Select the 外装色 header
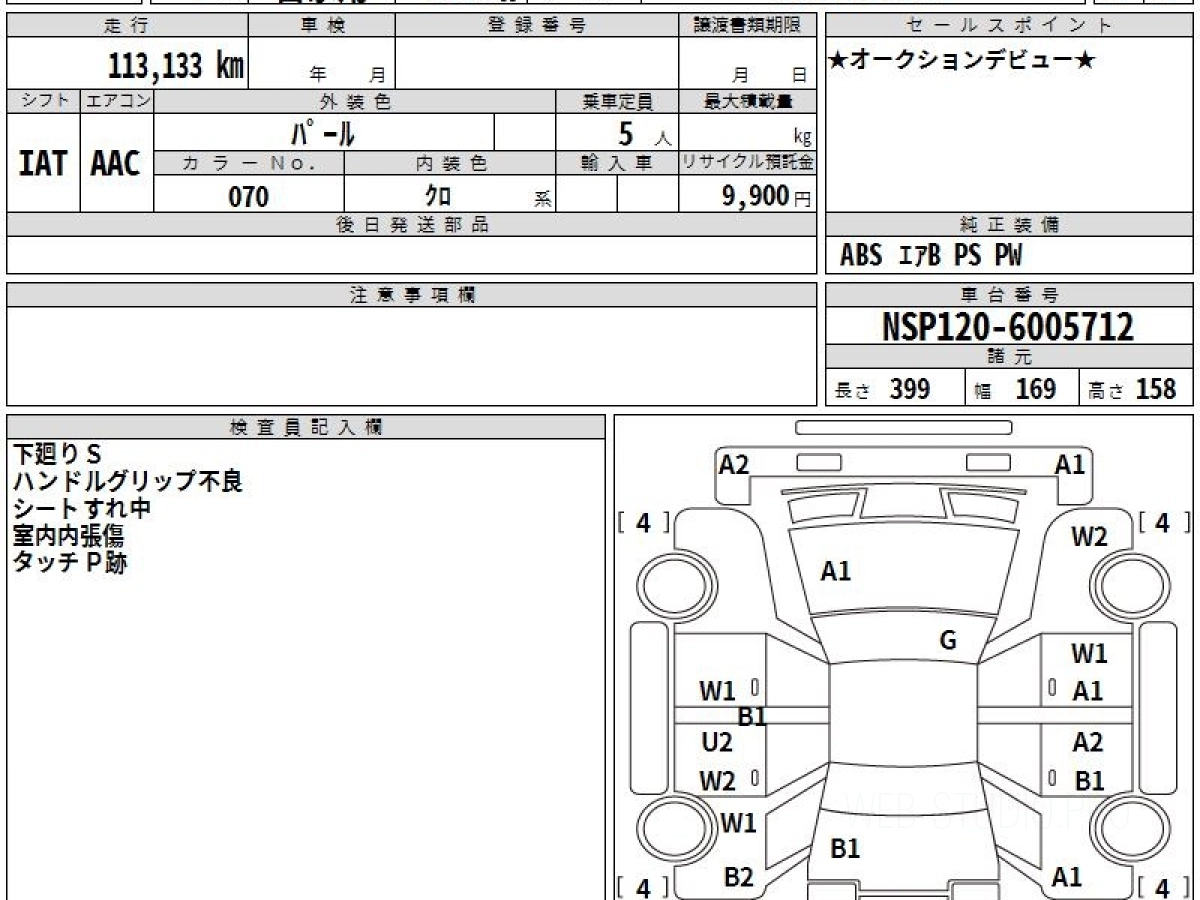This screenshot has width=1200, height=900. click(x=355, y=102)
